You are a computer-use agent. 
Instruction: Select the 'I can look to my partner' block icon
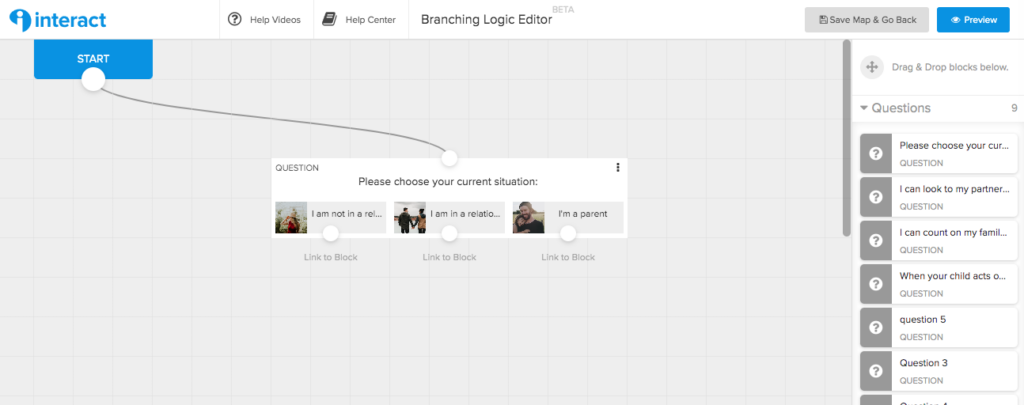coord(876,197)
